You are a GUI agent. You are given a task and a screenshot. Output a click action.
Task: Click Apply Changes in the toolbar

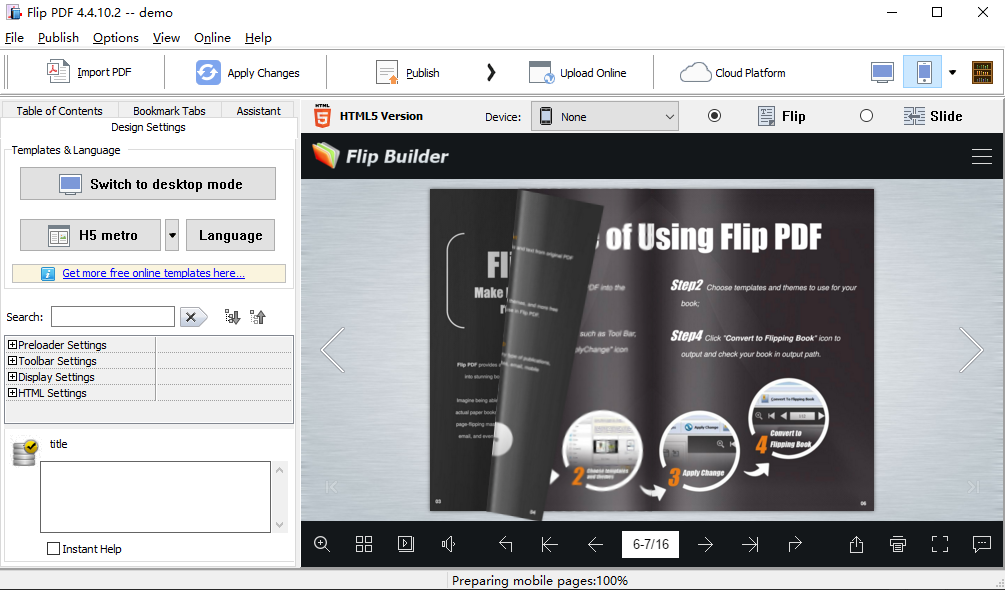click(247, 72)
